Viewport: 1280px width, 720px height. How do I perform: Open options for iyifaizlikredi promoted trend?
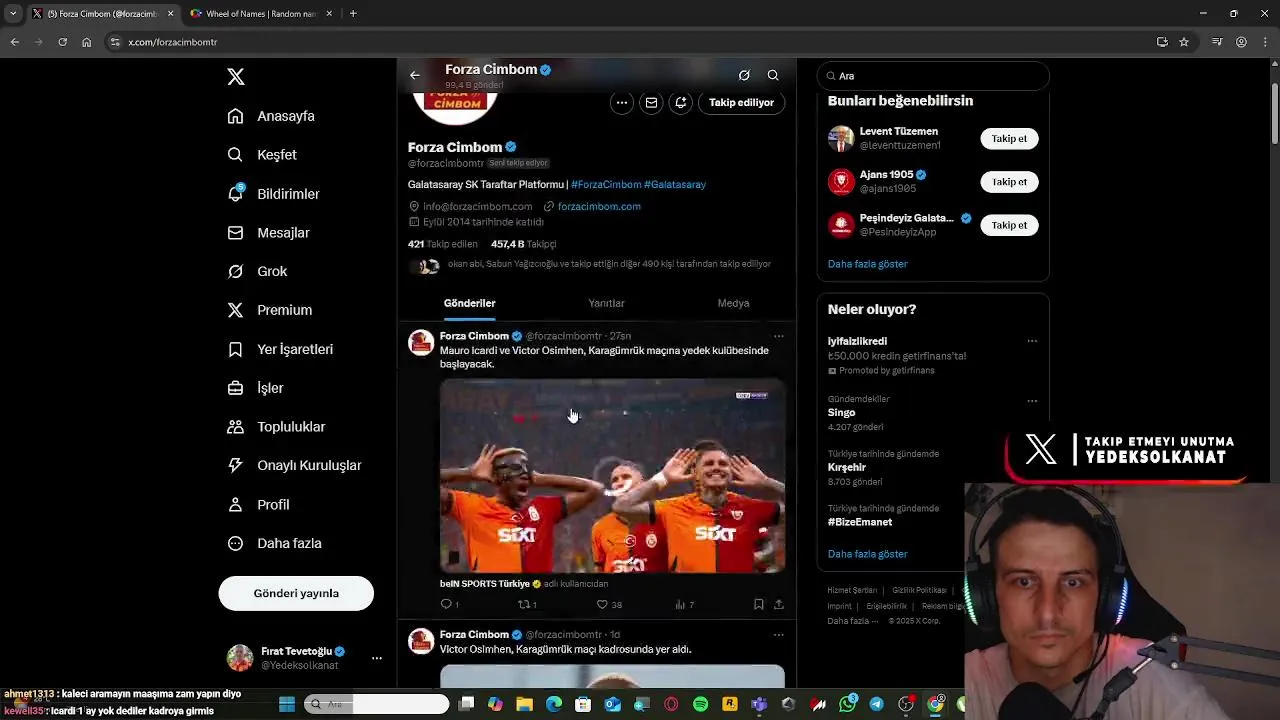[x=1032, y=341]
